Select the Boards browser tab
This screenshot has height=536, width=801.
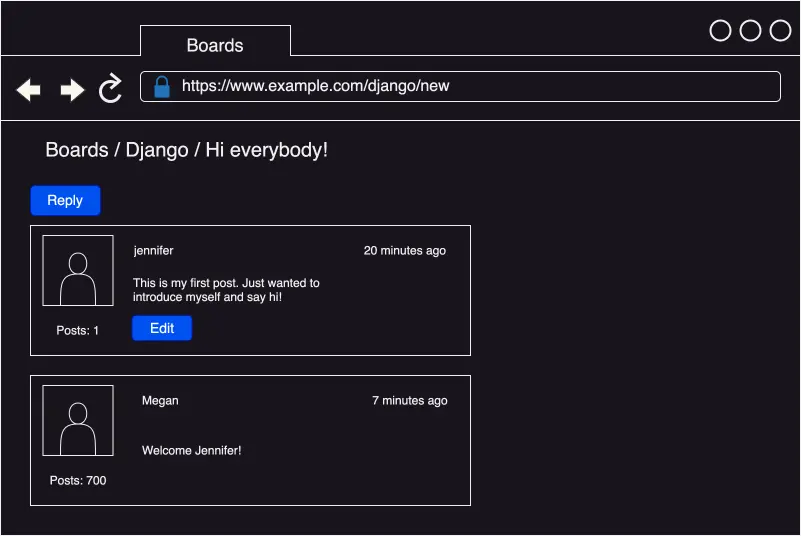coord(215,41)
